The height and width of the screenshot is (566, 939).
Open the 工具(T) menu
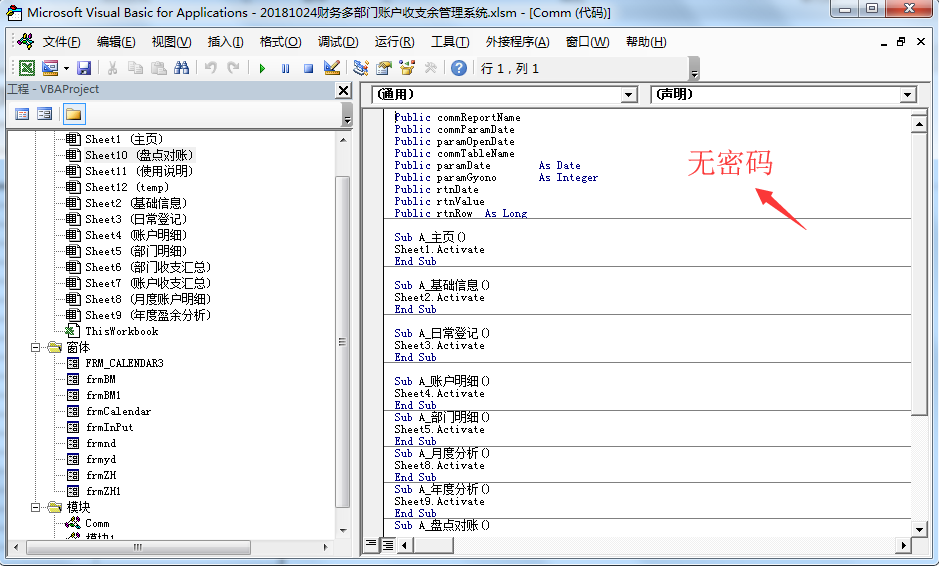tap(450, 42)
